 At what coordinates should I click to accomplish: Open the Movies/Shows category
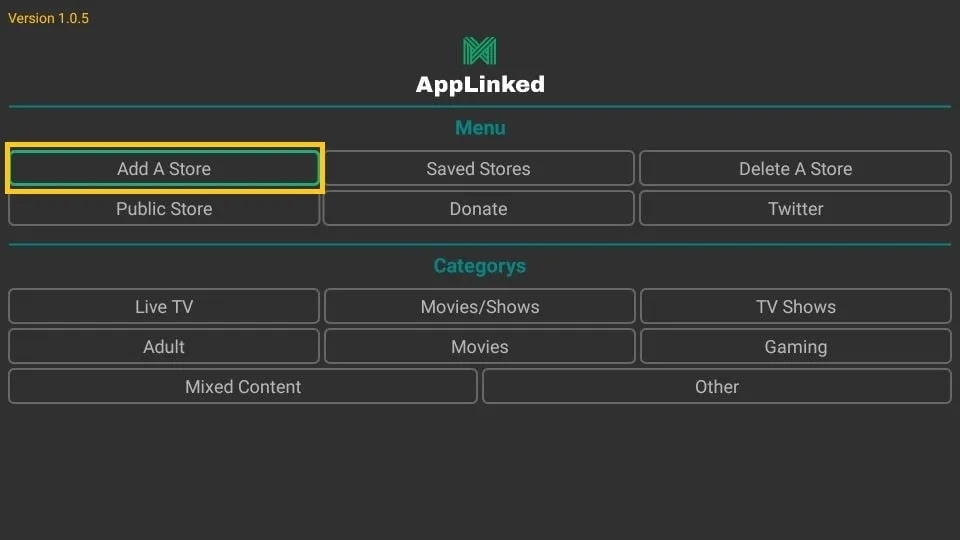pyautogui.click(x=479, y=306)
